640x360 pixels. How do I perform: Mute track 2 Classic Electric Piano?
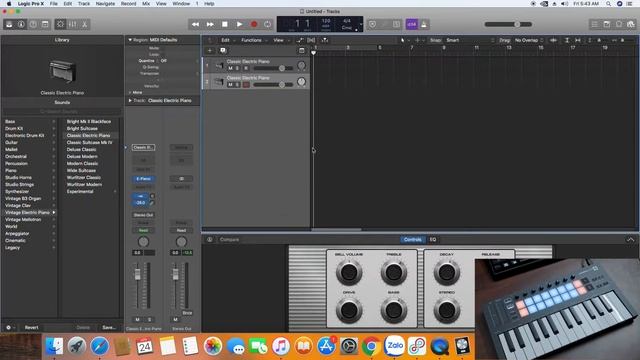point(230,84)
